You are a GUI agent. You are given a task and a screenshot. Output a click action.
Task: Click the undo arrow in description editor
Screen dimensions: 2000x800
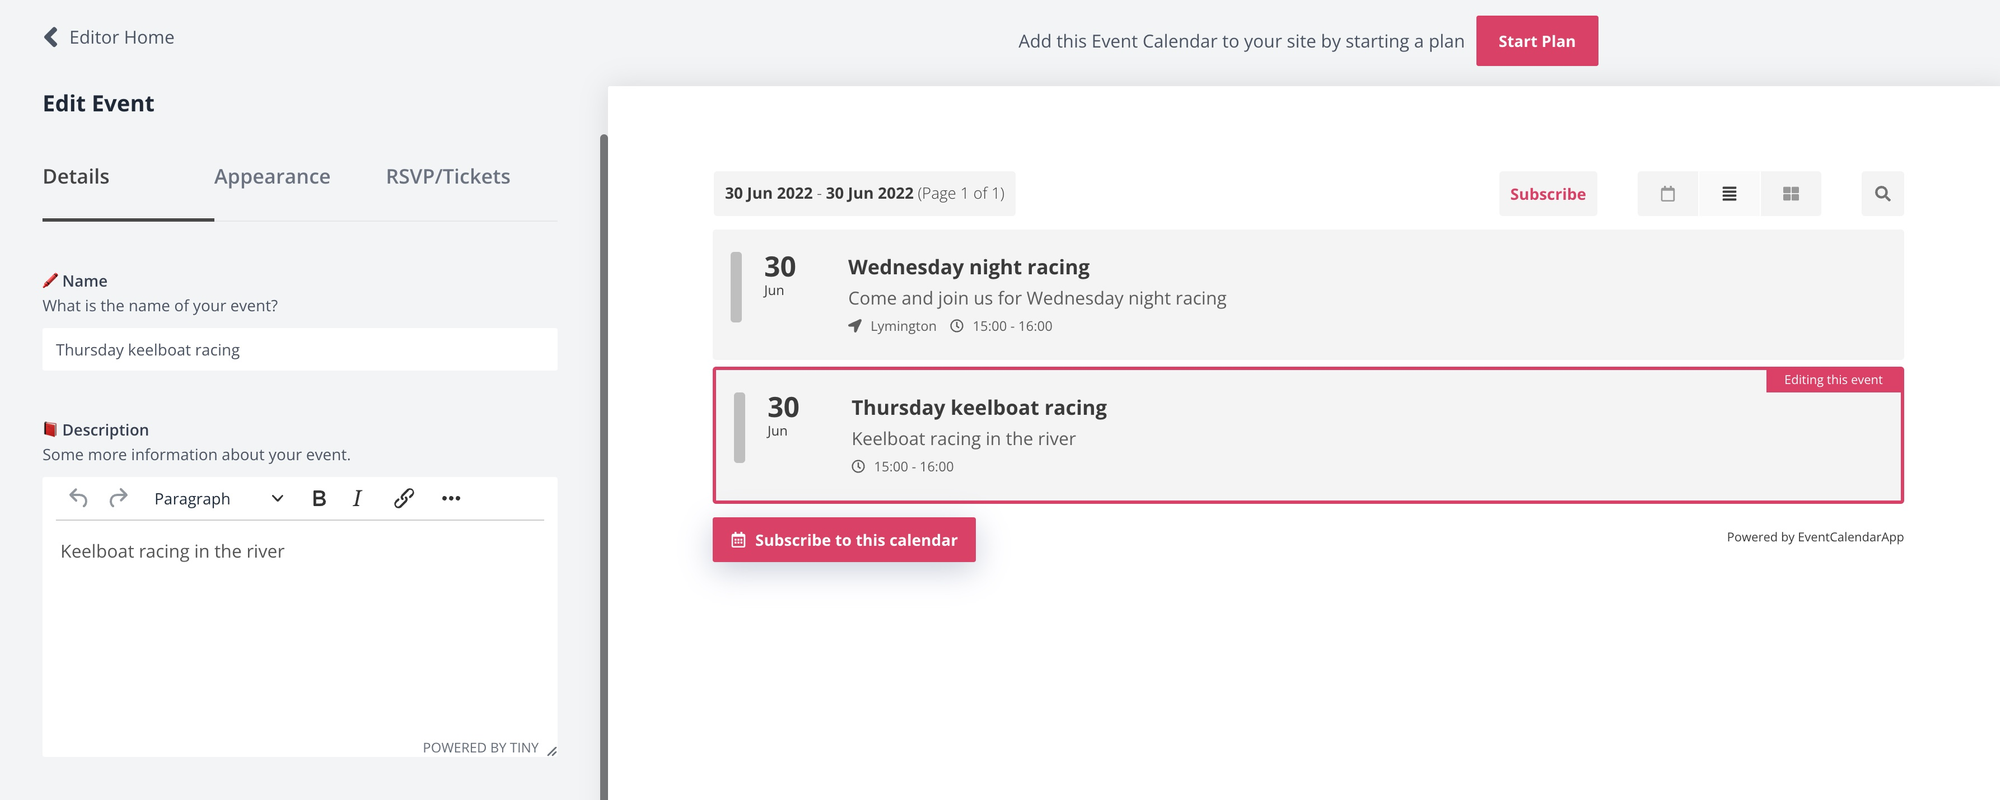click(x=78, y=498)
